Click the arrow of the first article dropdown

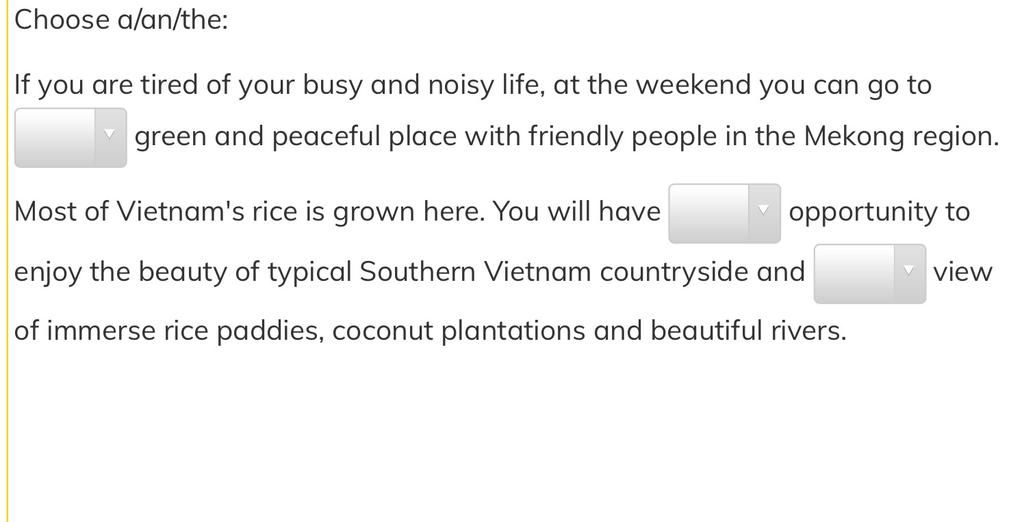click(x=111, y=135)
